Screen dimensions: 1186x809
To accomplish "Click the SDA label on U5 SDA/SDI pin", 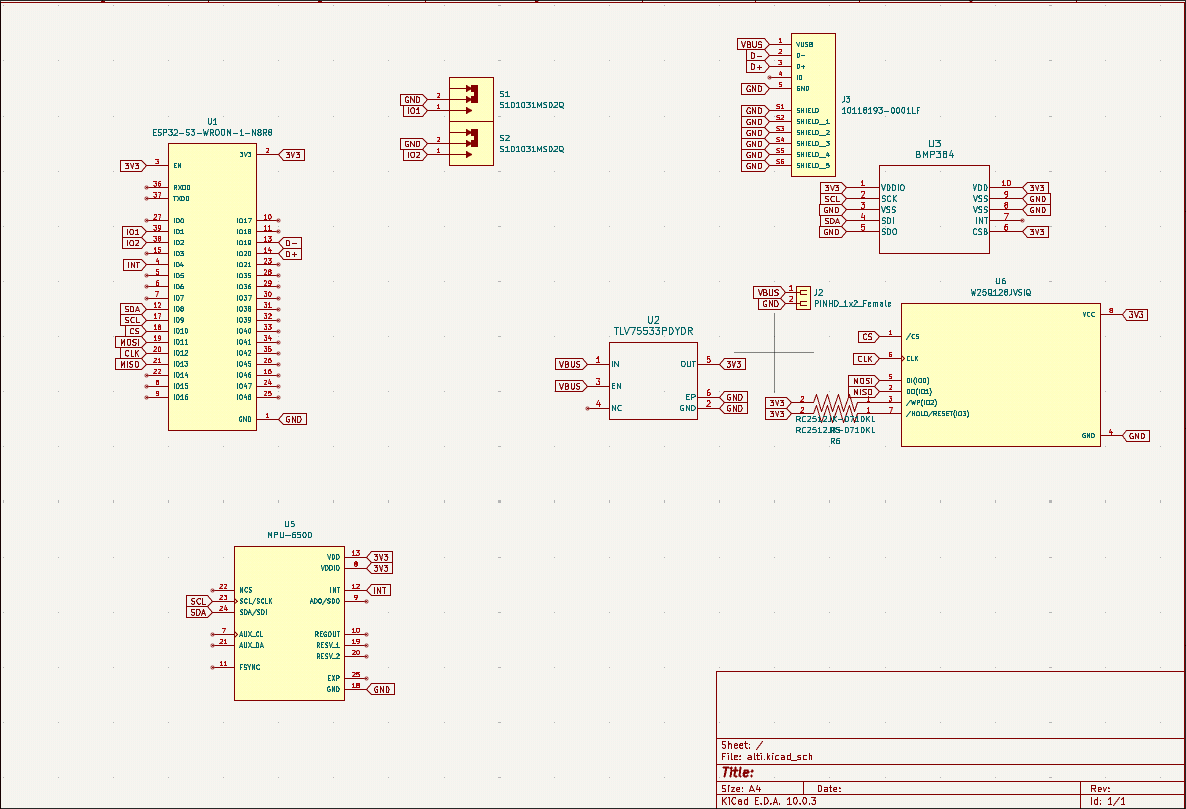I will pos(198,612).
